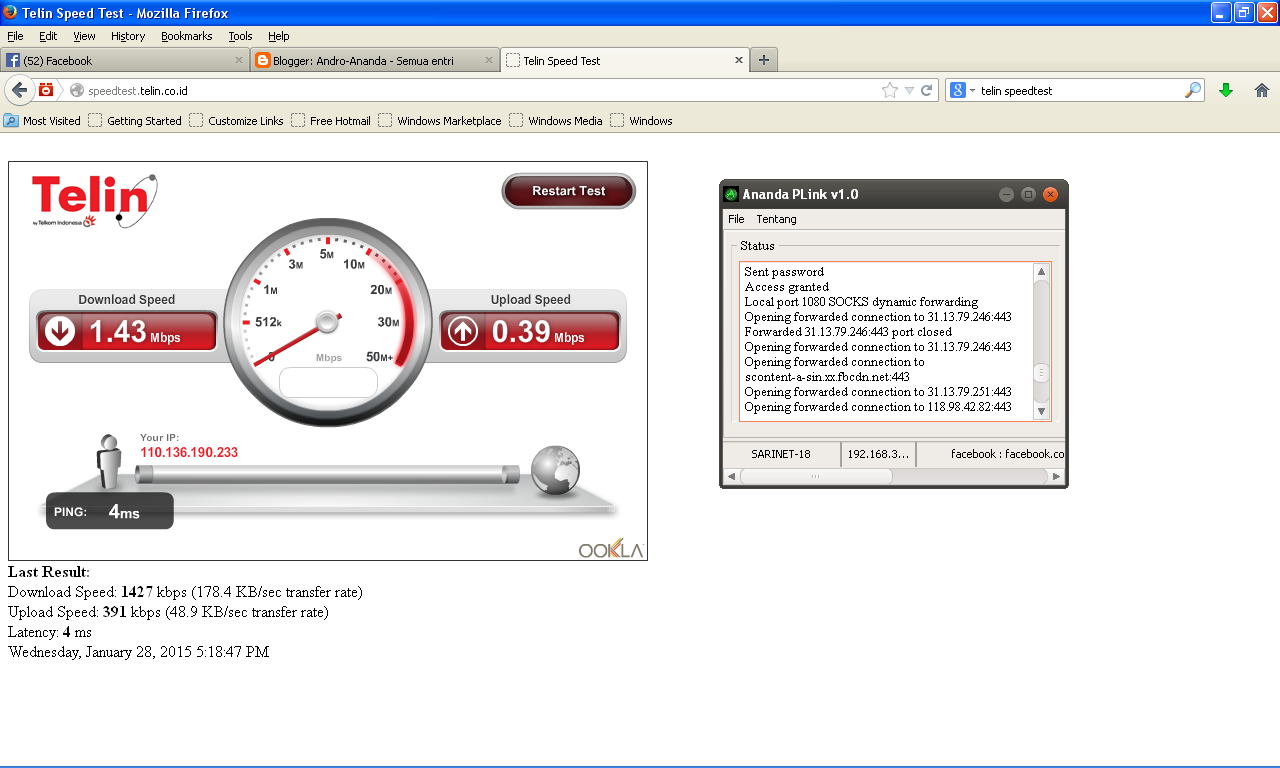1280x768 pixels.
Task: Close the Facebook tab
Action: (239, 60)
